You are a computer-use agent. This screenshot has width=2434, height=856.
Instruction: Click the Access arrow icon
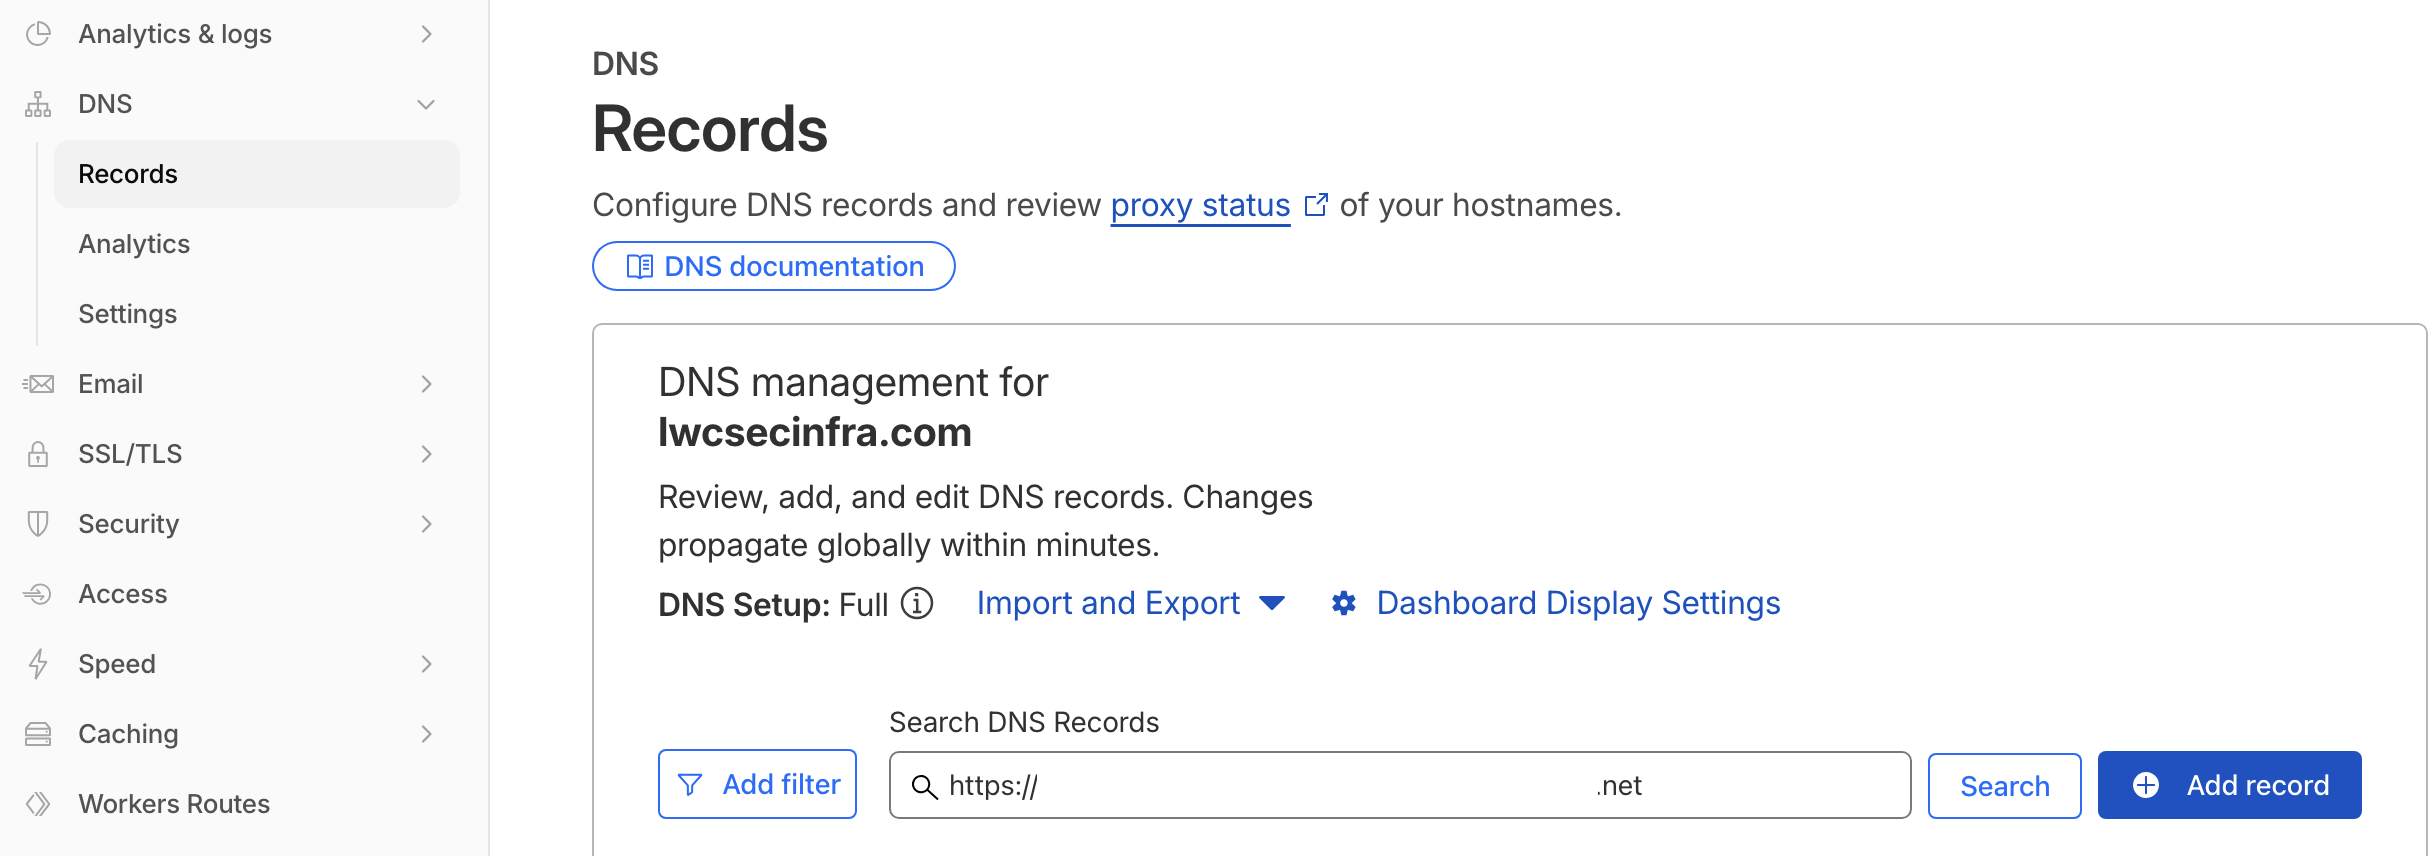point(38,594)
